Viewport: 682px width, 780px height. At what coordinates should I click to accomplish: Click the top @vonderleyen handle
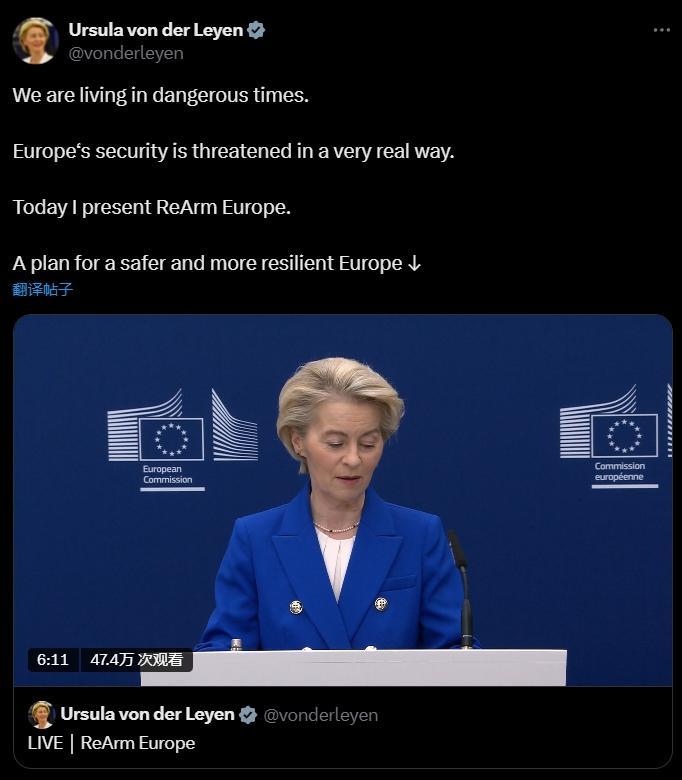[126, 53]
